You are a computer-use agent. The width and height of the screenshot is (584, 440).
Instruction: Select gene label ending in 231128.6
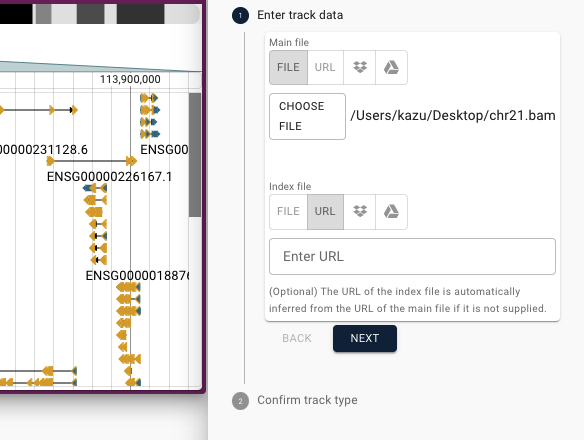44,150
